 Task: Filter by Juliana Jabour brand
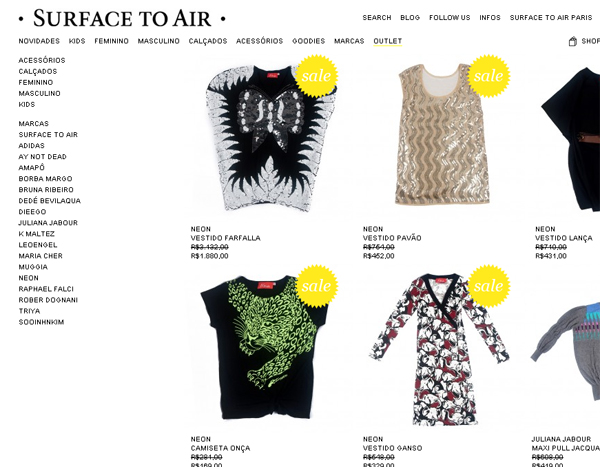point(48,223)
